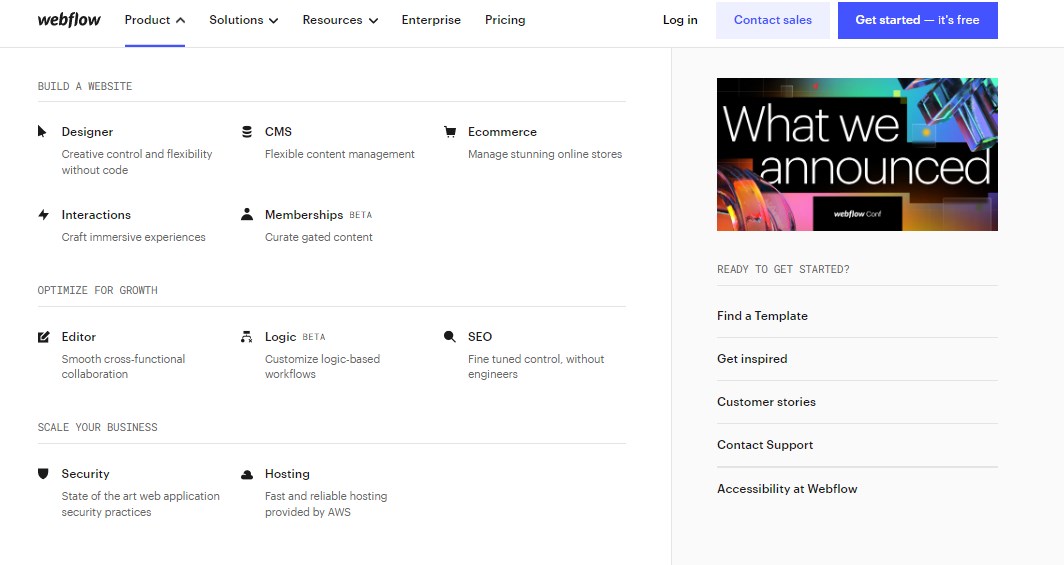This screenshot has width=1064, height=565.
Task: Click 'Fine tuned control, without engineers' text
Action: pos(536,366)
